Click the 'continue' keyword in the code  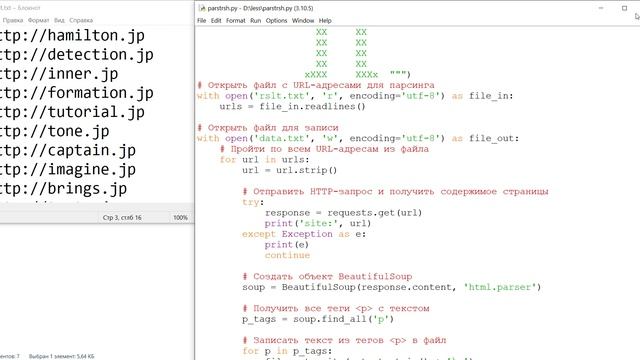pyautogui.click(x=287, y=255)
